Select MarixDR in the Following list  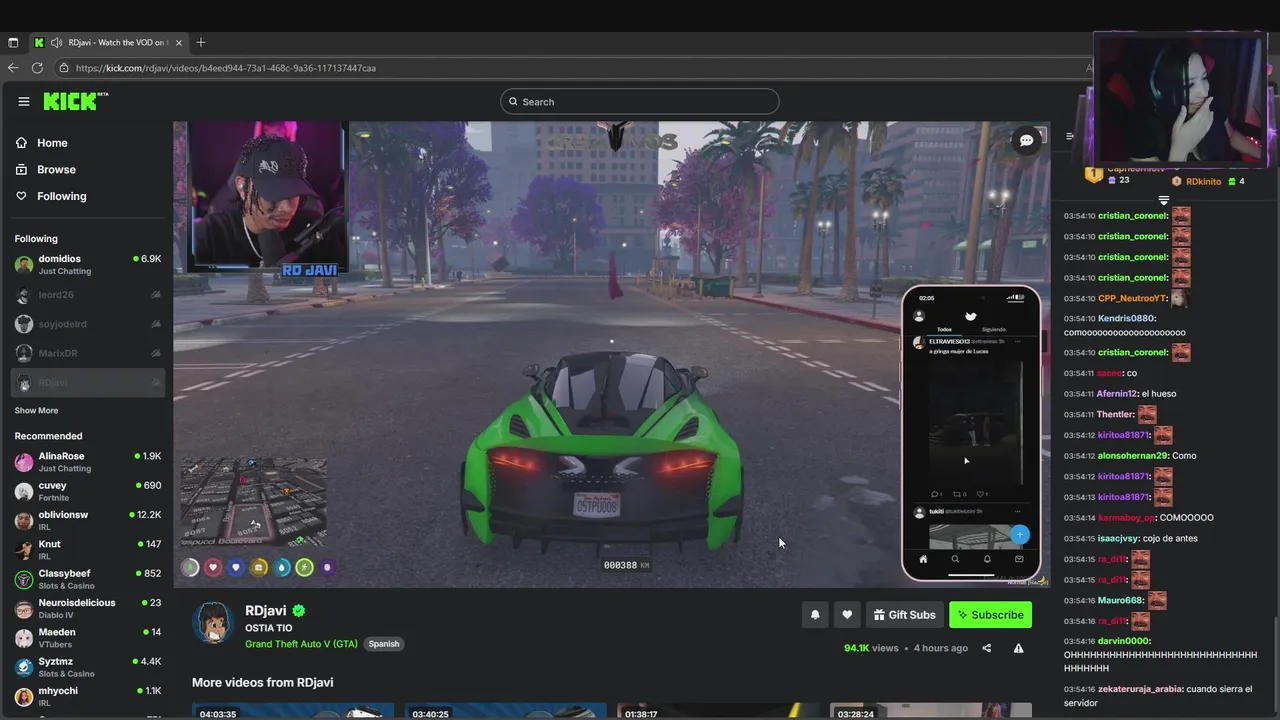pos(88,353)
